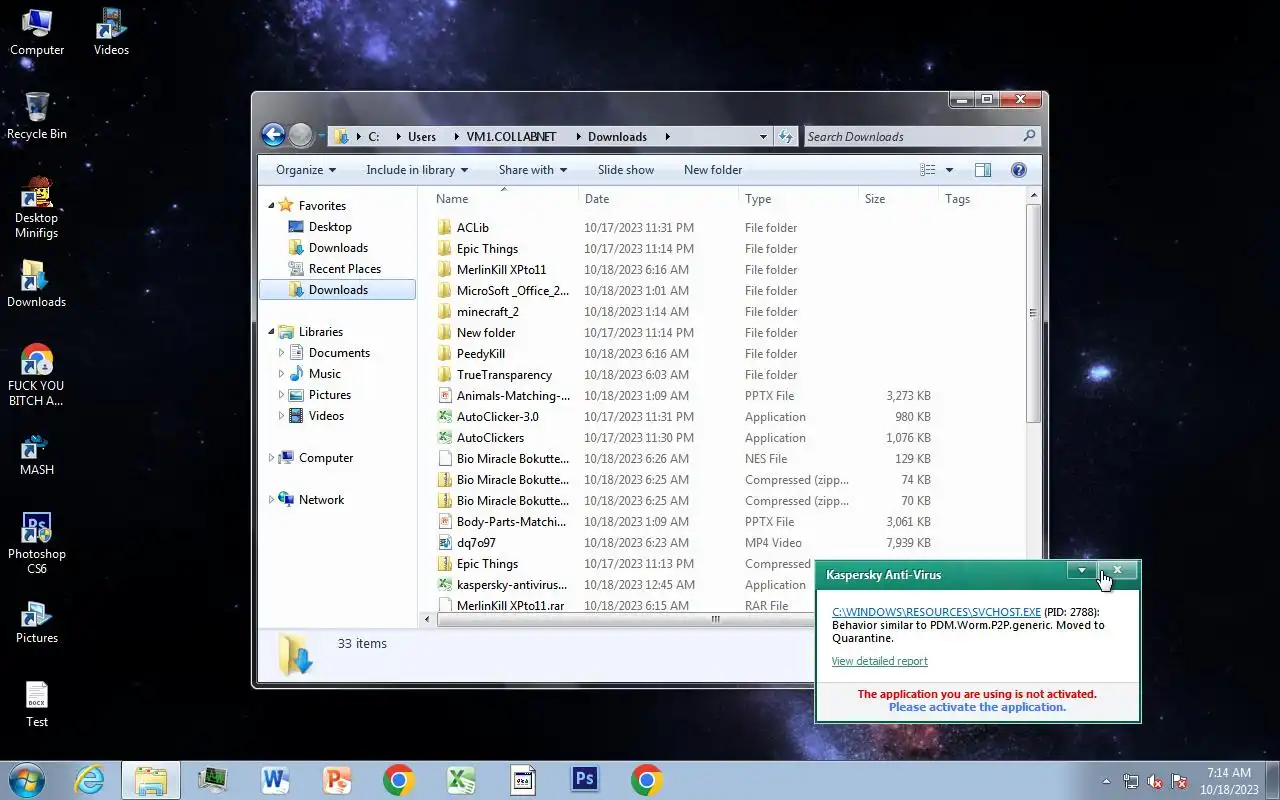Viewport: 1280px width, 800px height.
Task: Refresh the Downloads folder via address bar icon
Action: tap(786, 137)
